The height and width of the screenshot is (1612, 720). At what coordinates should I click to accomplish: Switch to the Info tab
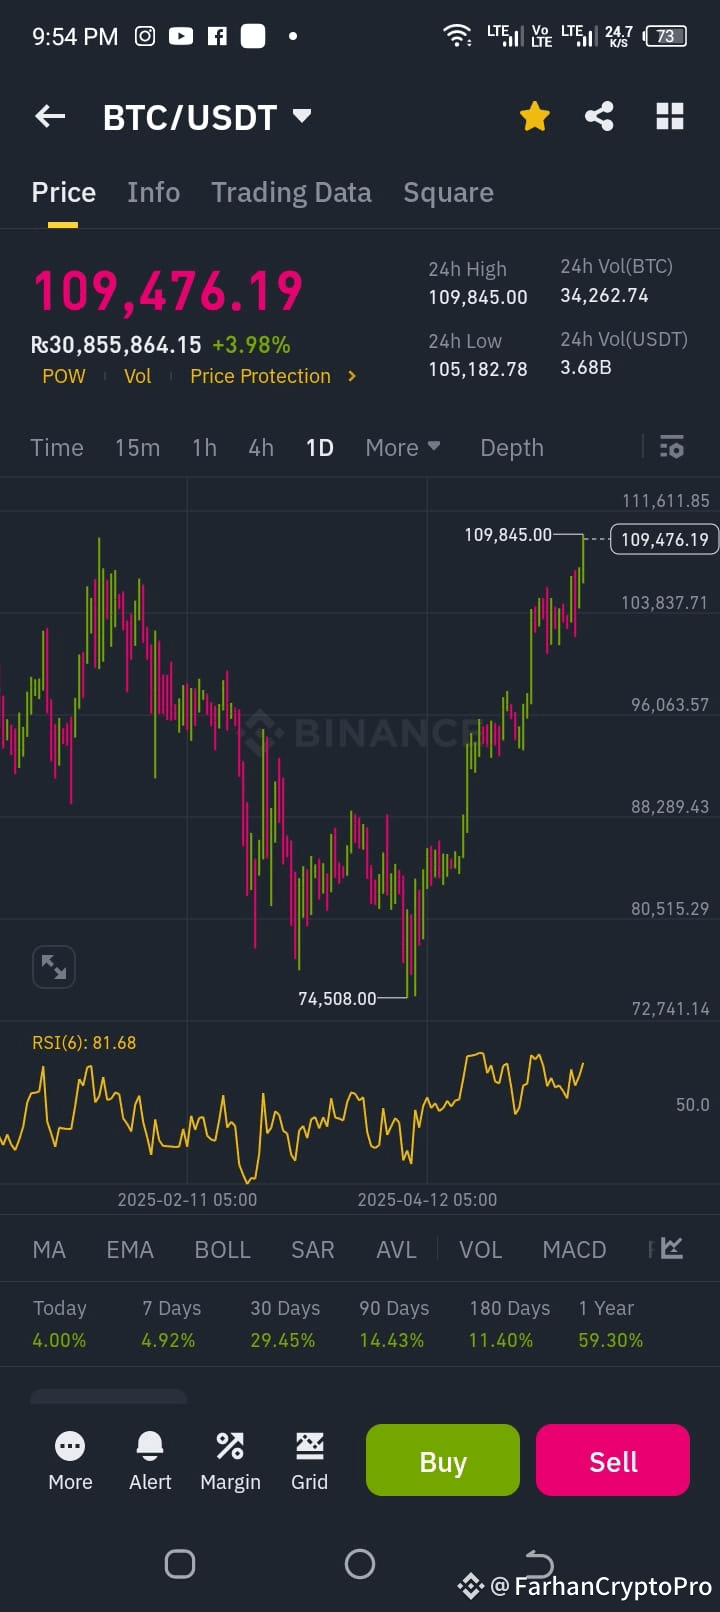tap(154, 192)
